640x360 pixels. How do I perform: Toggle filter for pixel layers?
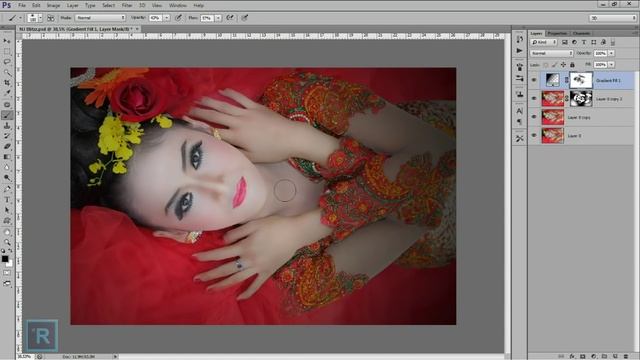(x=564, y=42)
